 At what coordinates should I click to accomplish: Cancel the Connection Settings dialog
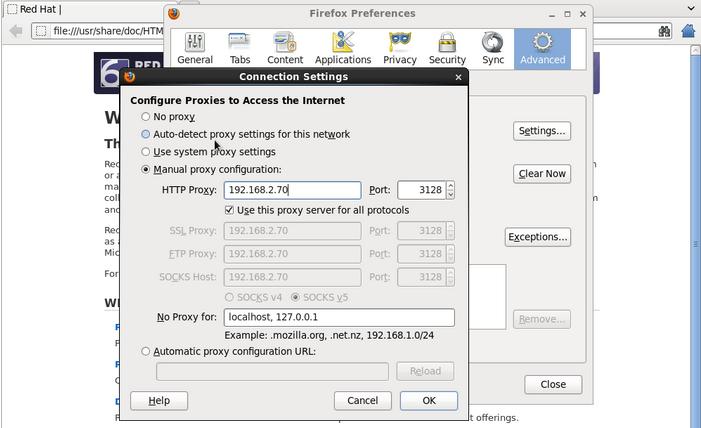click(x=363, y=401)
